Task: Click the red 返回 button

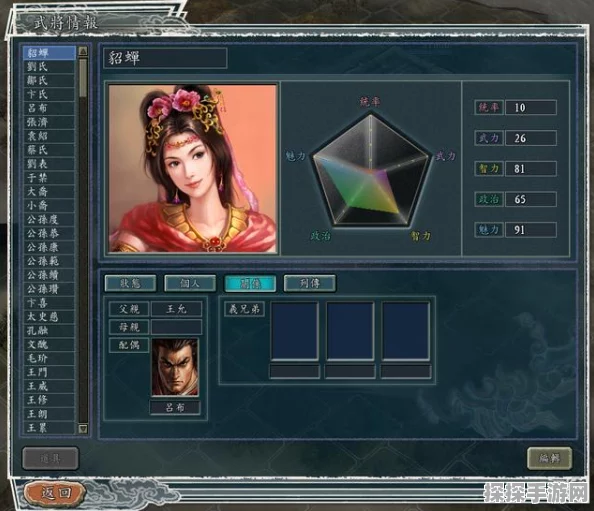Action: coord(55,492)
